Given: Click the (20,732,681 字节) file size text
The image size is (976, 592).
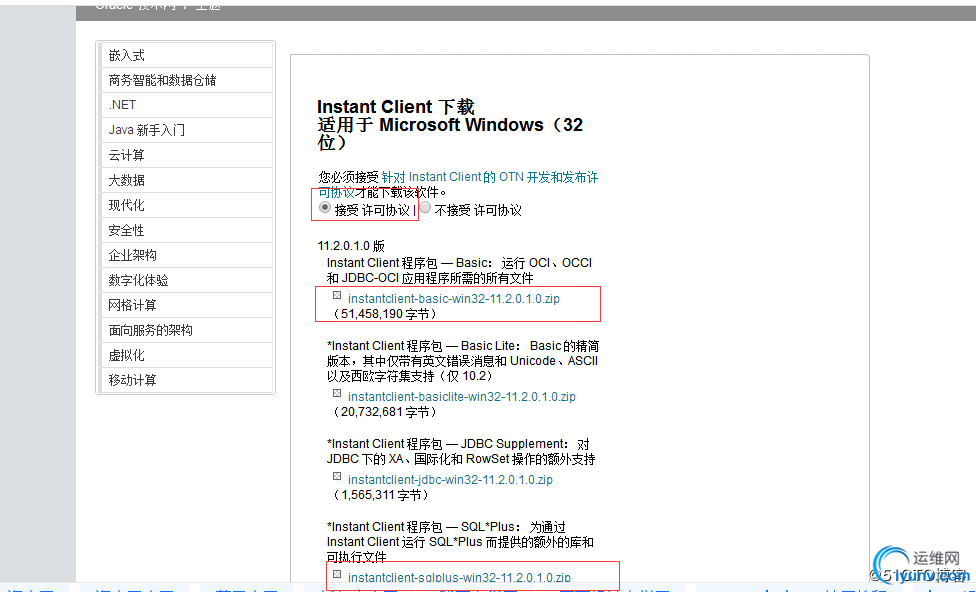Looking at the screenshot, I should [385, 412].
